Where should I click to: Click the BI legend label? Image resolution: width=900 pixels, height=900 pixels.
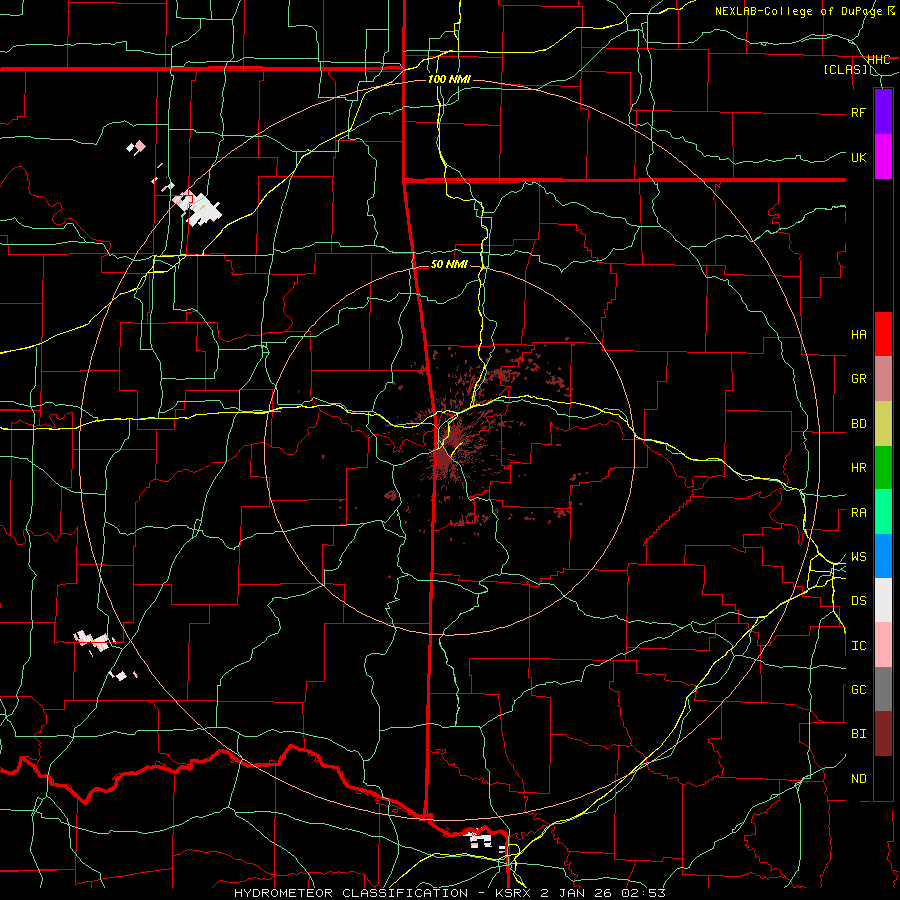point(858,734)
